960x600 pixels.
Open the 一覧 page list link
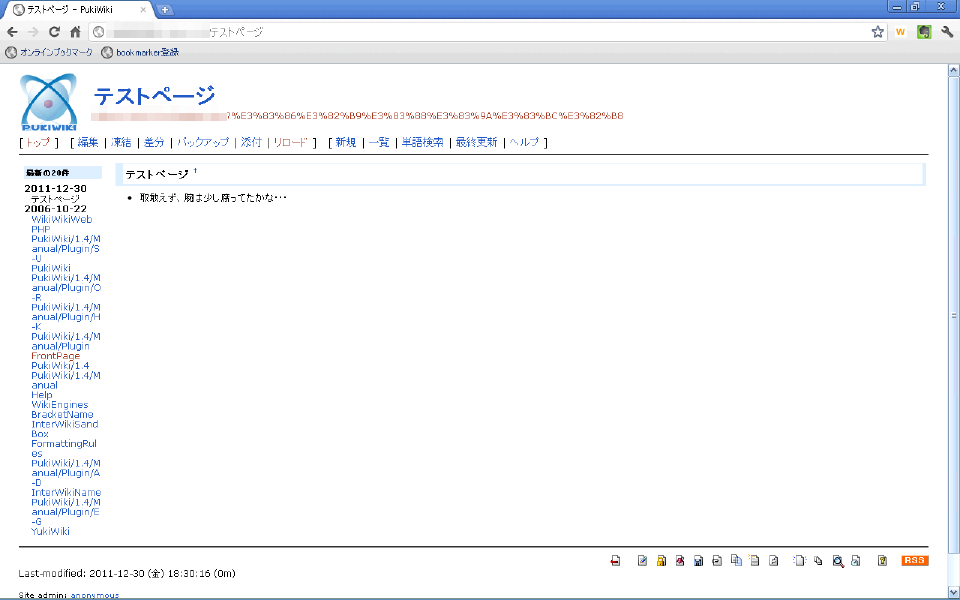click(x=378, y=142)
